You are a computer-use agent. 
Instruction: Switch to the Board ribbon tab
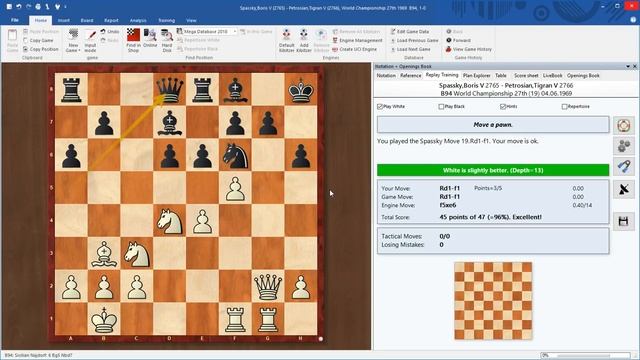point(87,20)
